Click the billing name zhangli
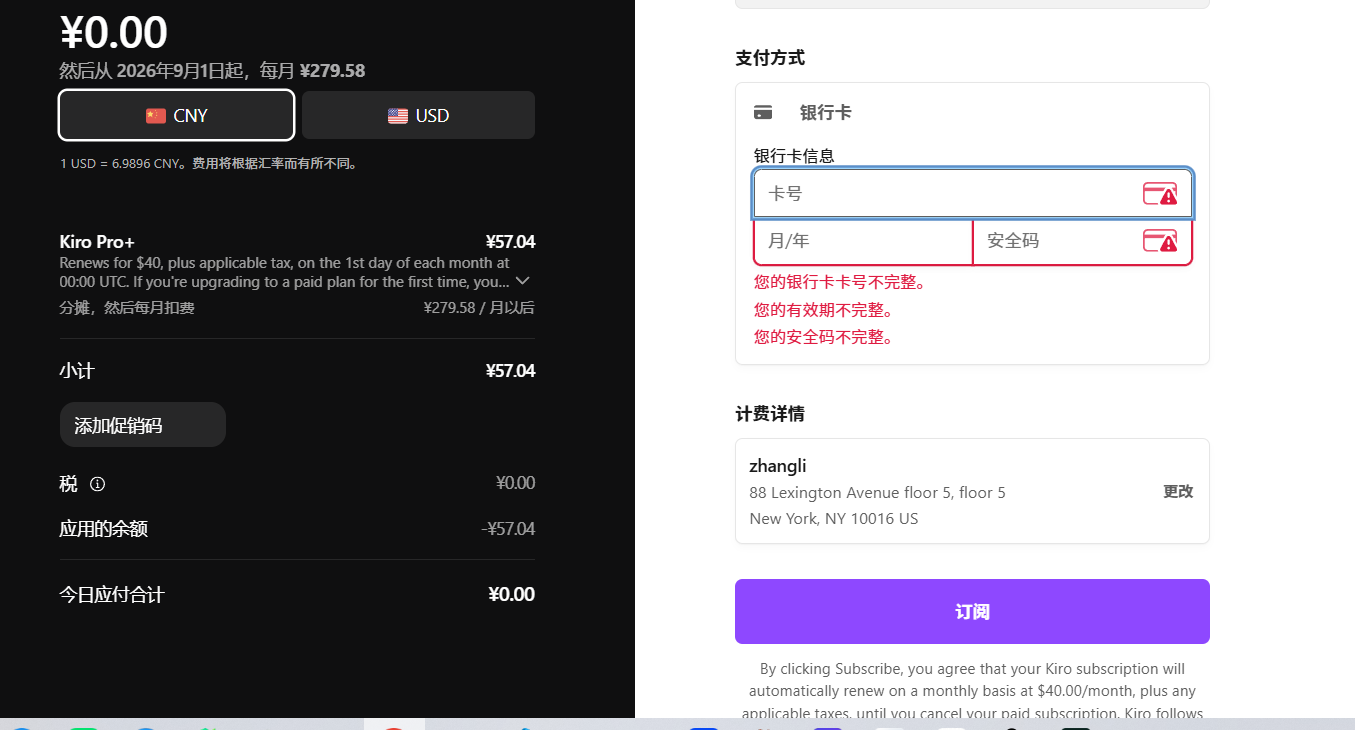This screenshot has height=730, width=1355. tap(778, 466)
